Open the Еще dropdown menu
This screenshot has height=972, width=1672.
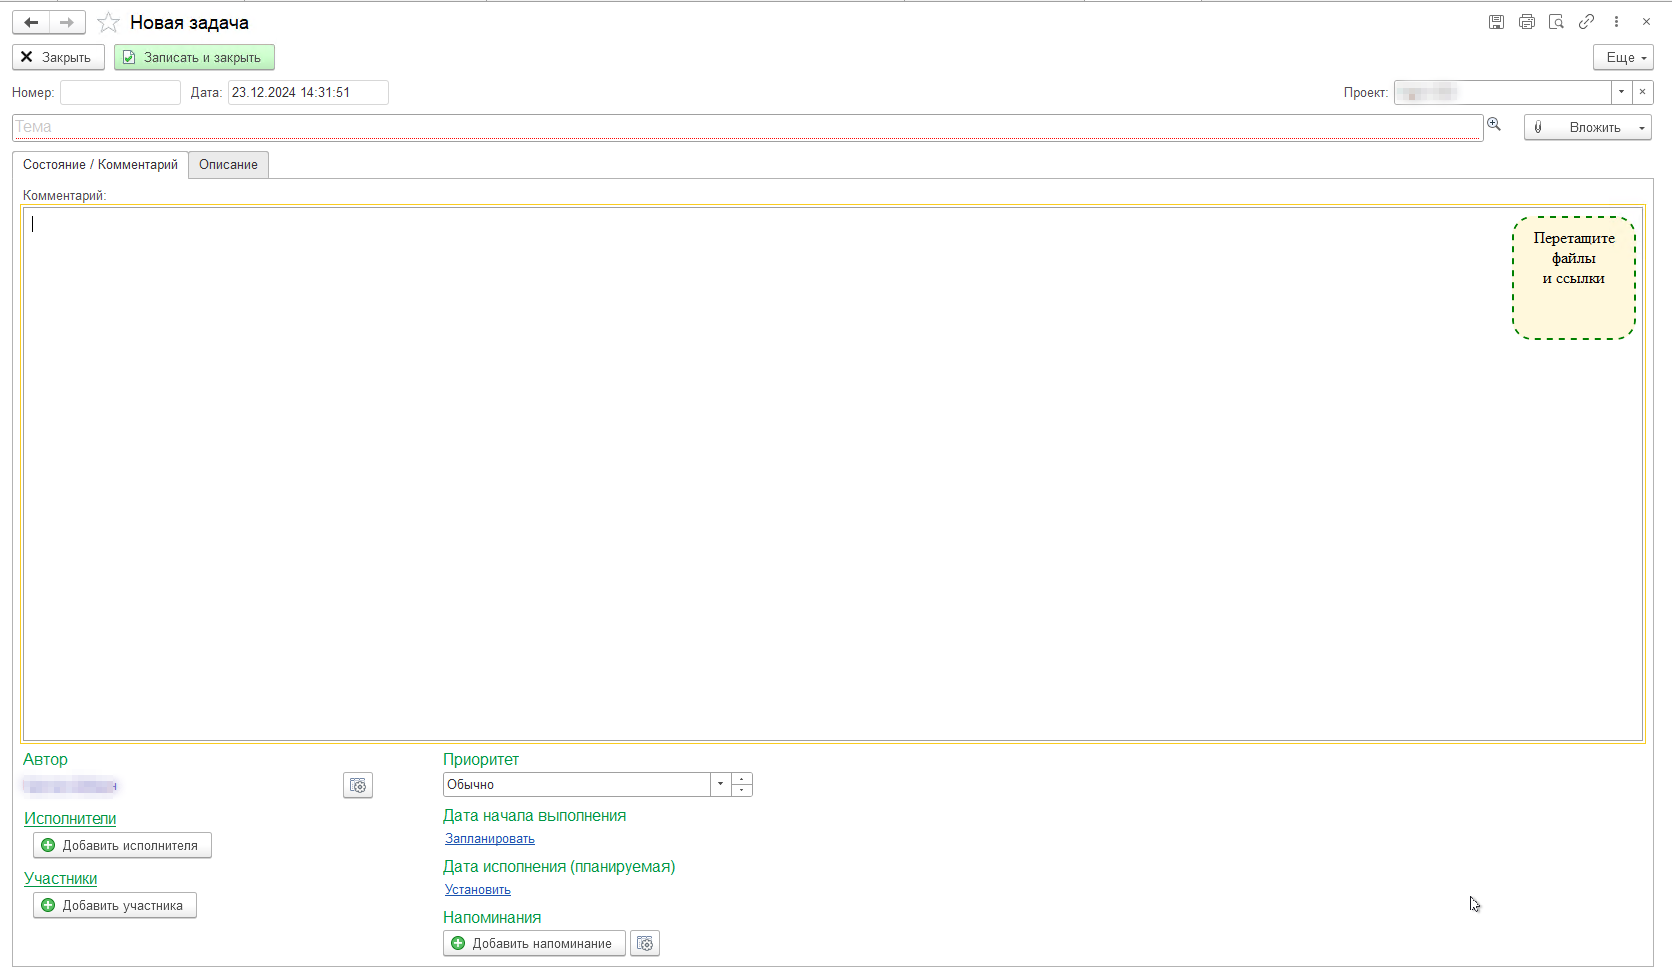1623,57
